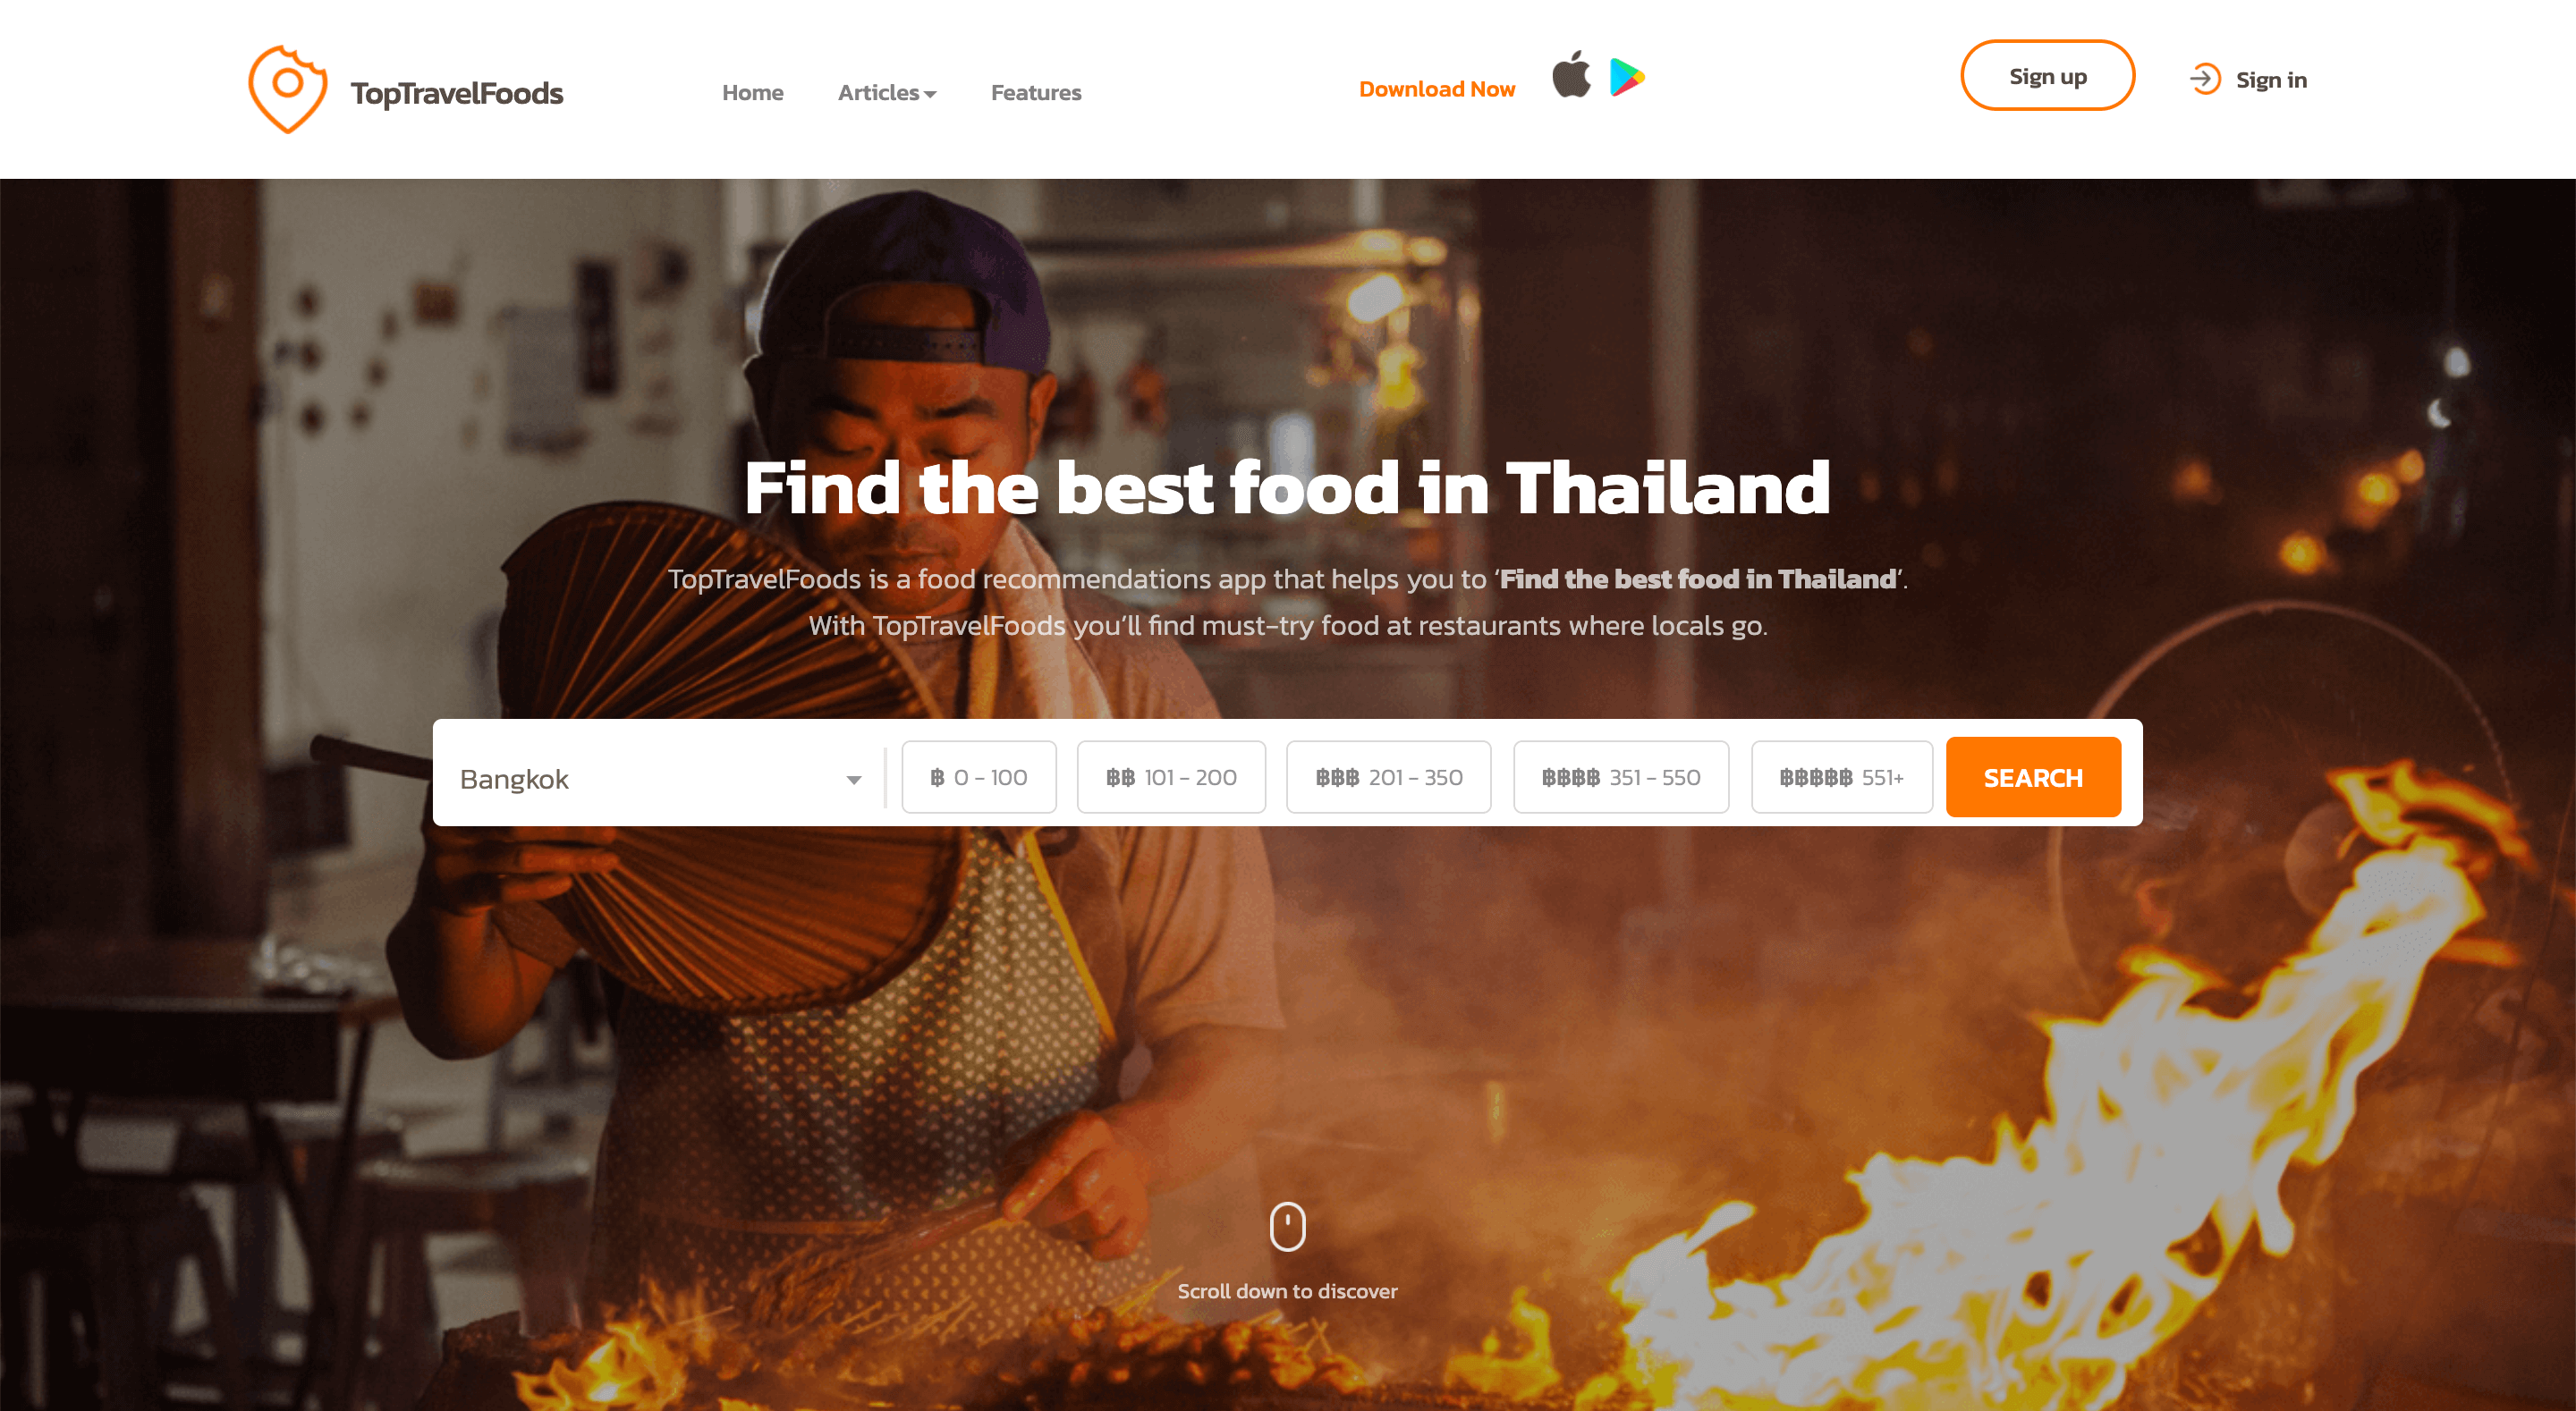This screenshot has width=2576, height=1411.
Task: Click the TopTravelFoods map-pin logo icon
Action: 287,89
